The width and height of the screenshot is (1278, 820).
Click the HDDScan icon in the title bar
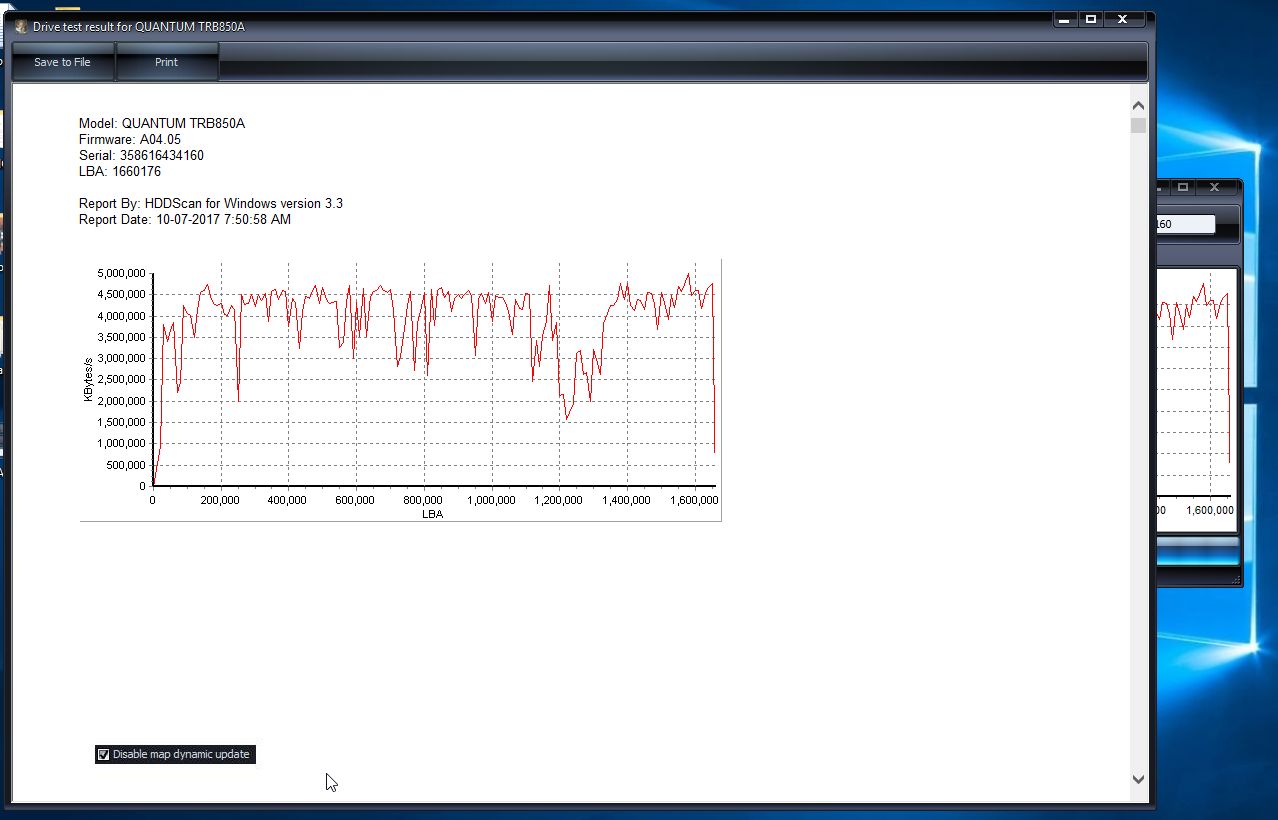coord(21,27)
